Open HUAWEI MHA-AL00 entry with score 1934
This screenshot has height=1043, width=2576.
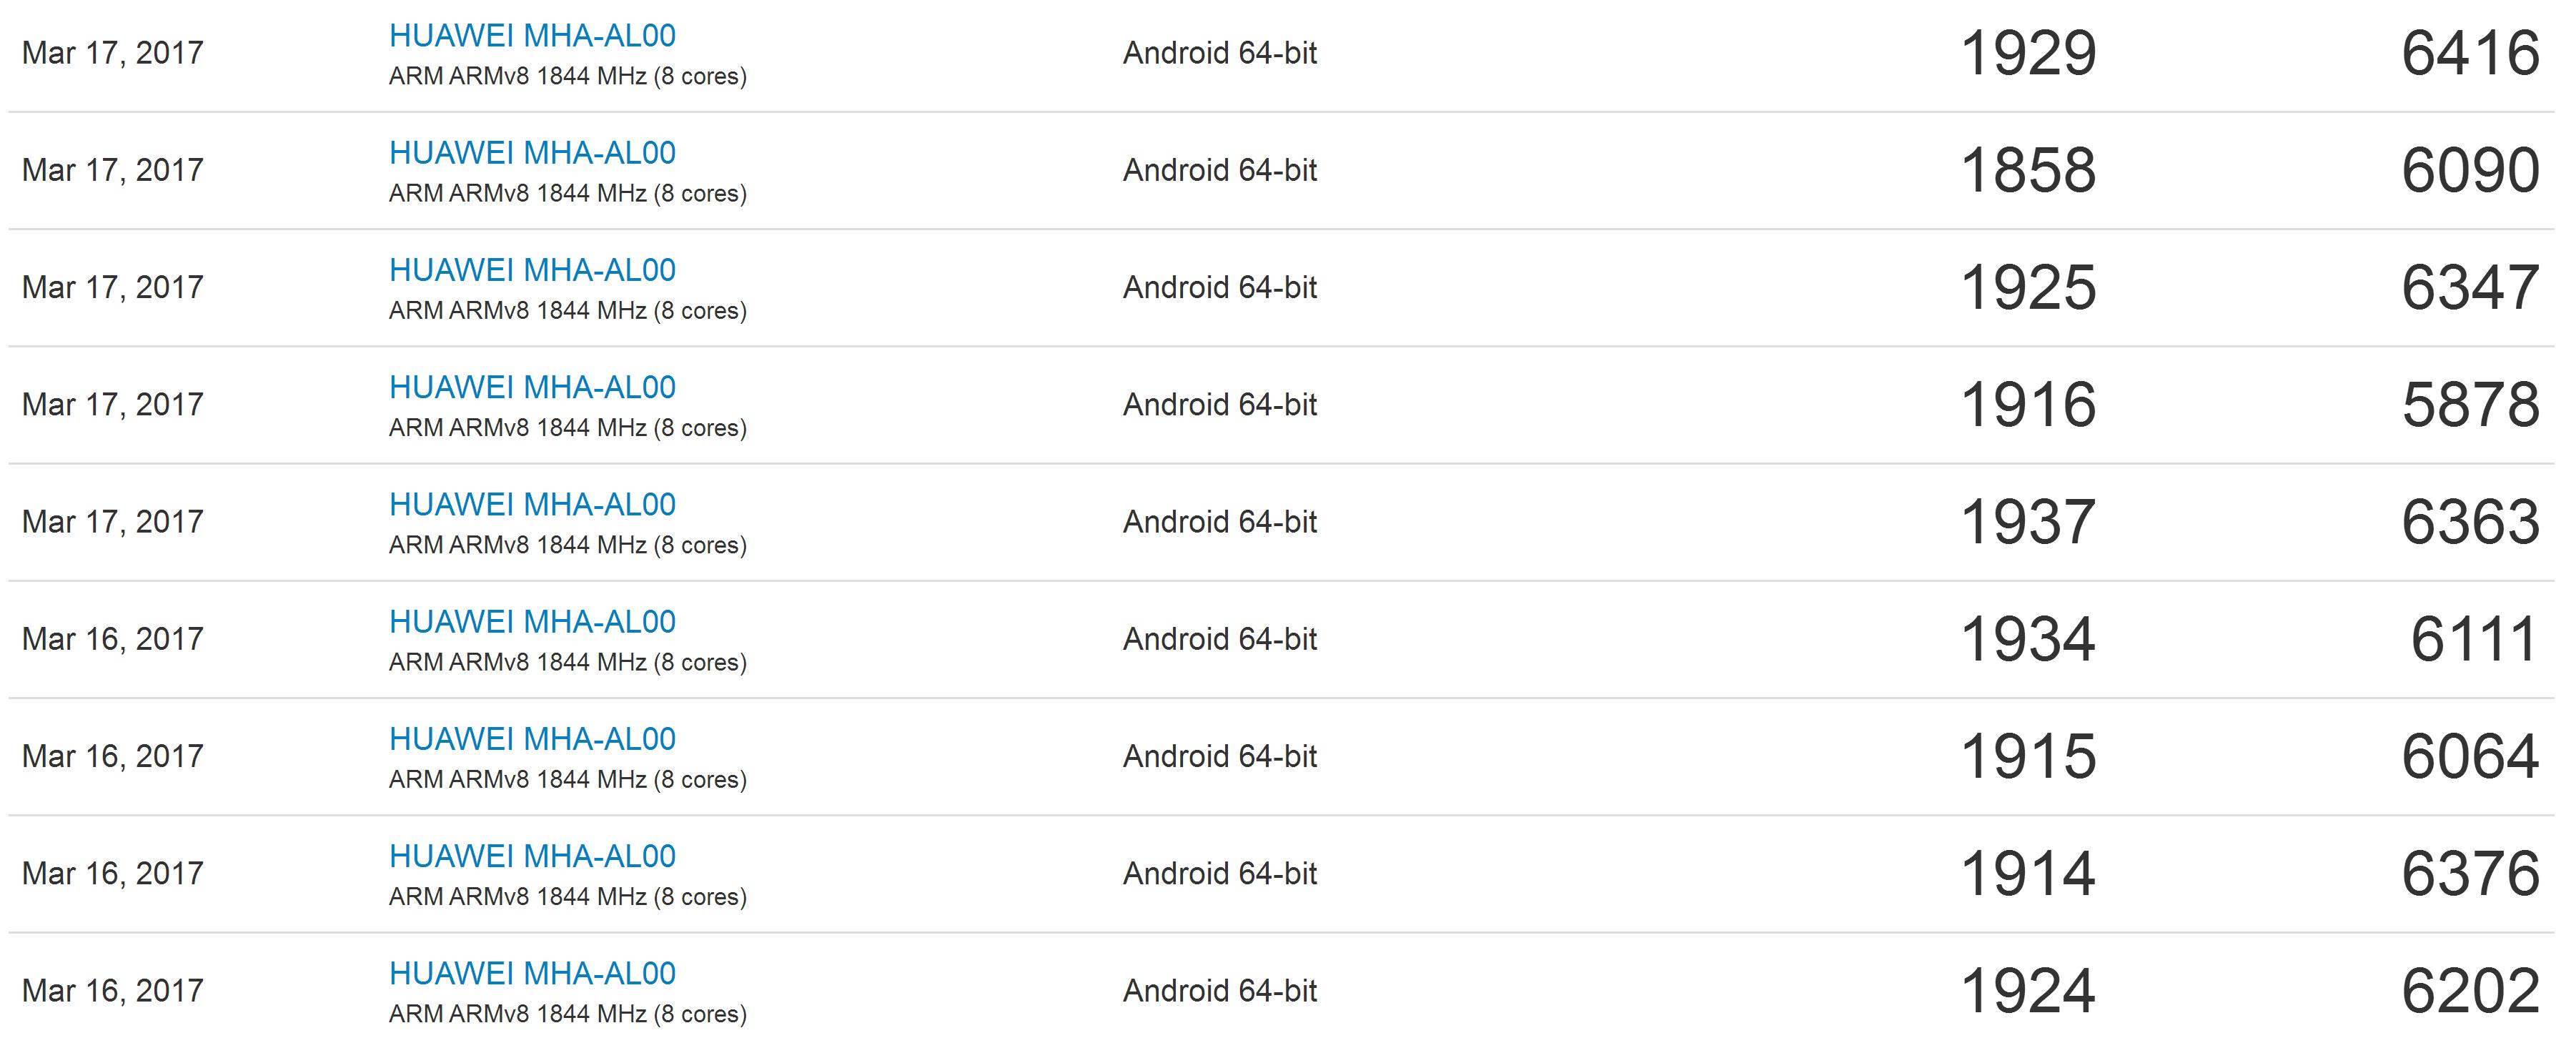pyautogui.click(x=532, y=622)
